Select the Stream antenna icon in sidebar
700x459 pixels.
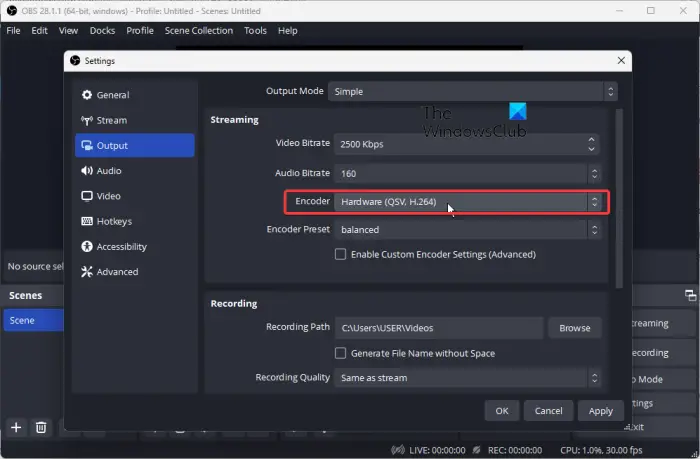coord(87,120)
